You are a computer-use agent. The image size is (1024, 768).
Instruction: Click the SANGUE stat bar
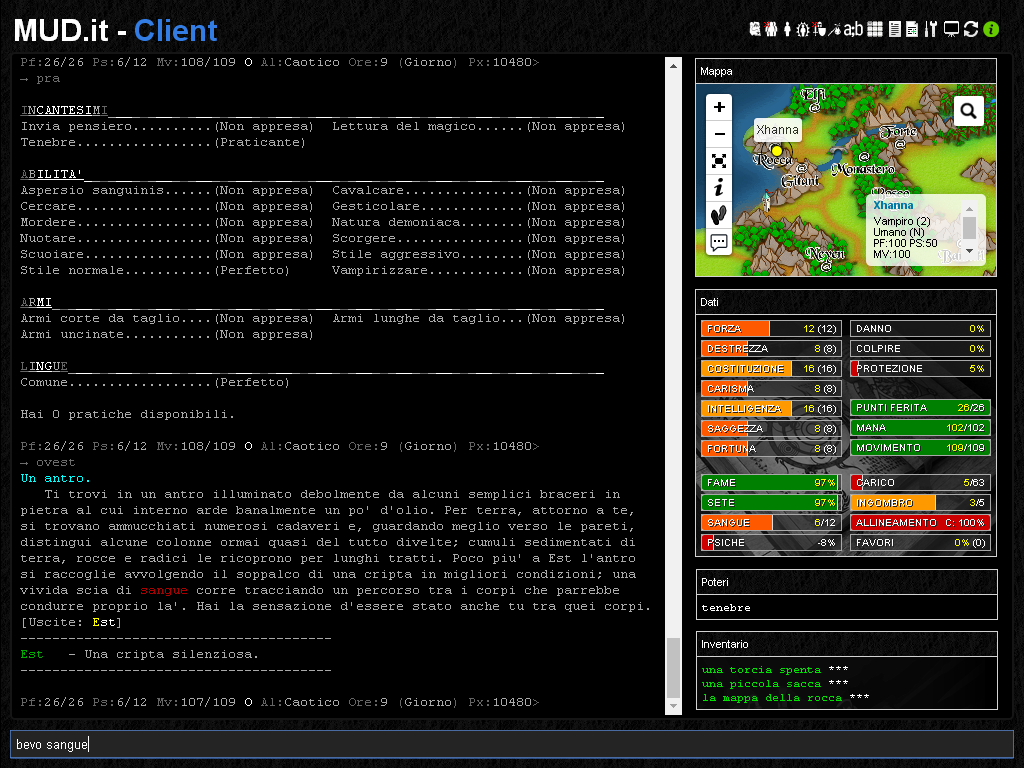pyautogui.click(x=771, y=522)
